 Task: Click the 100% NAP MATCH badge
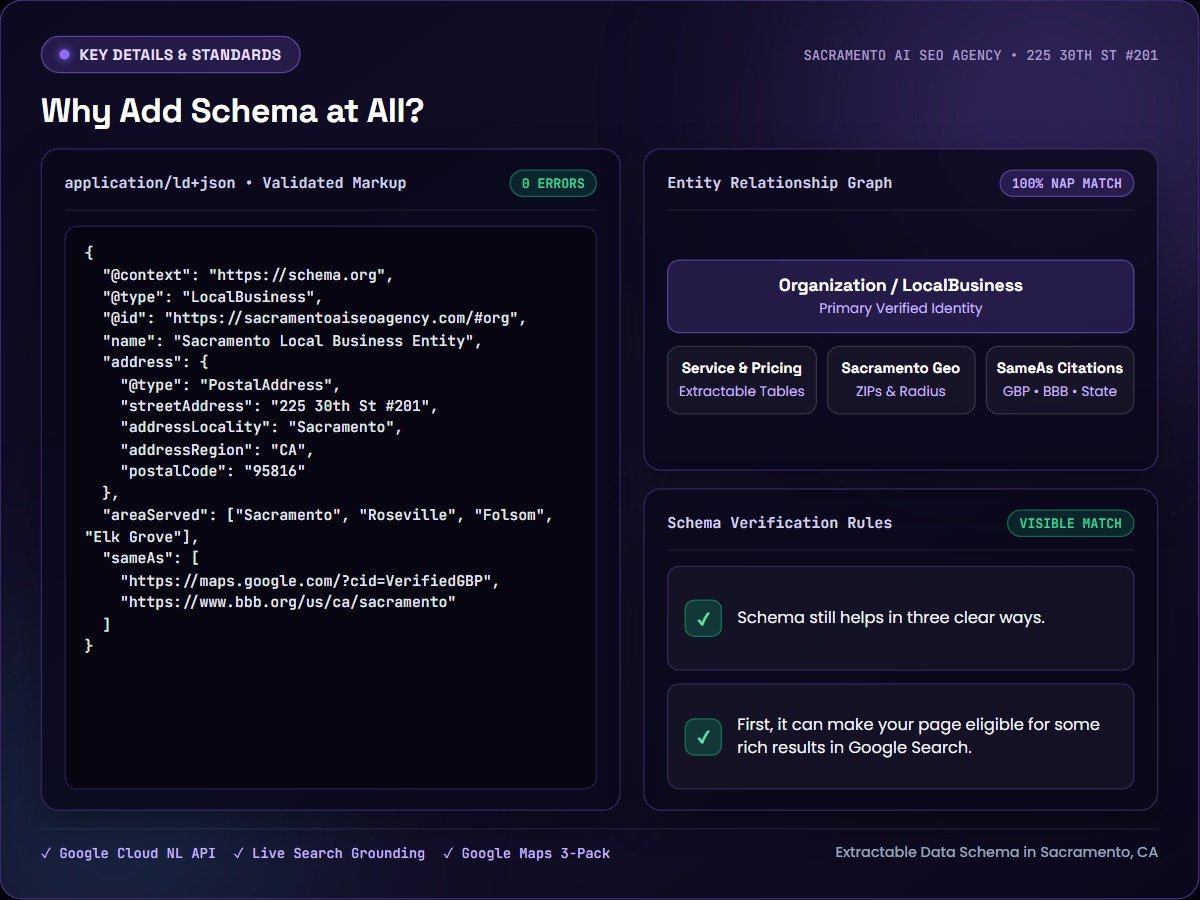coord(1066,183)
